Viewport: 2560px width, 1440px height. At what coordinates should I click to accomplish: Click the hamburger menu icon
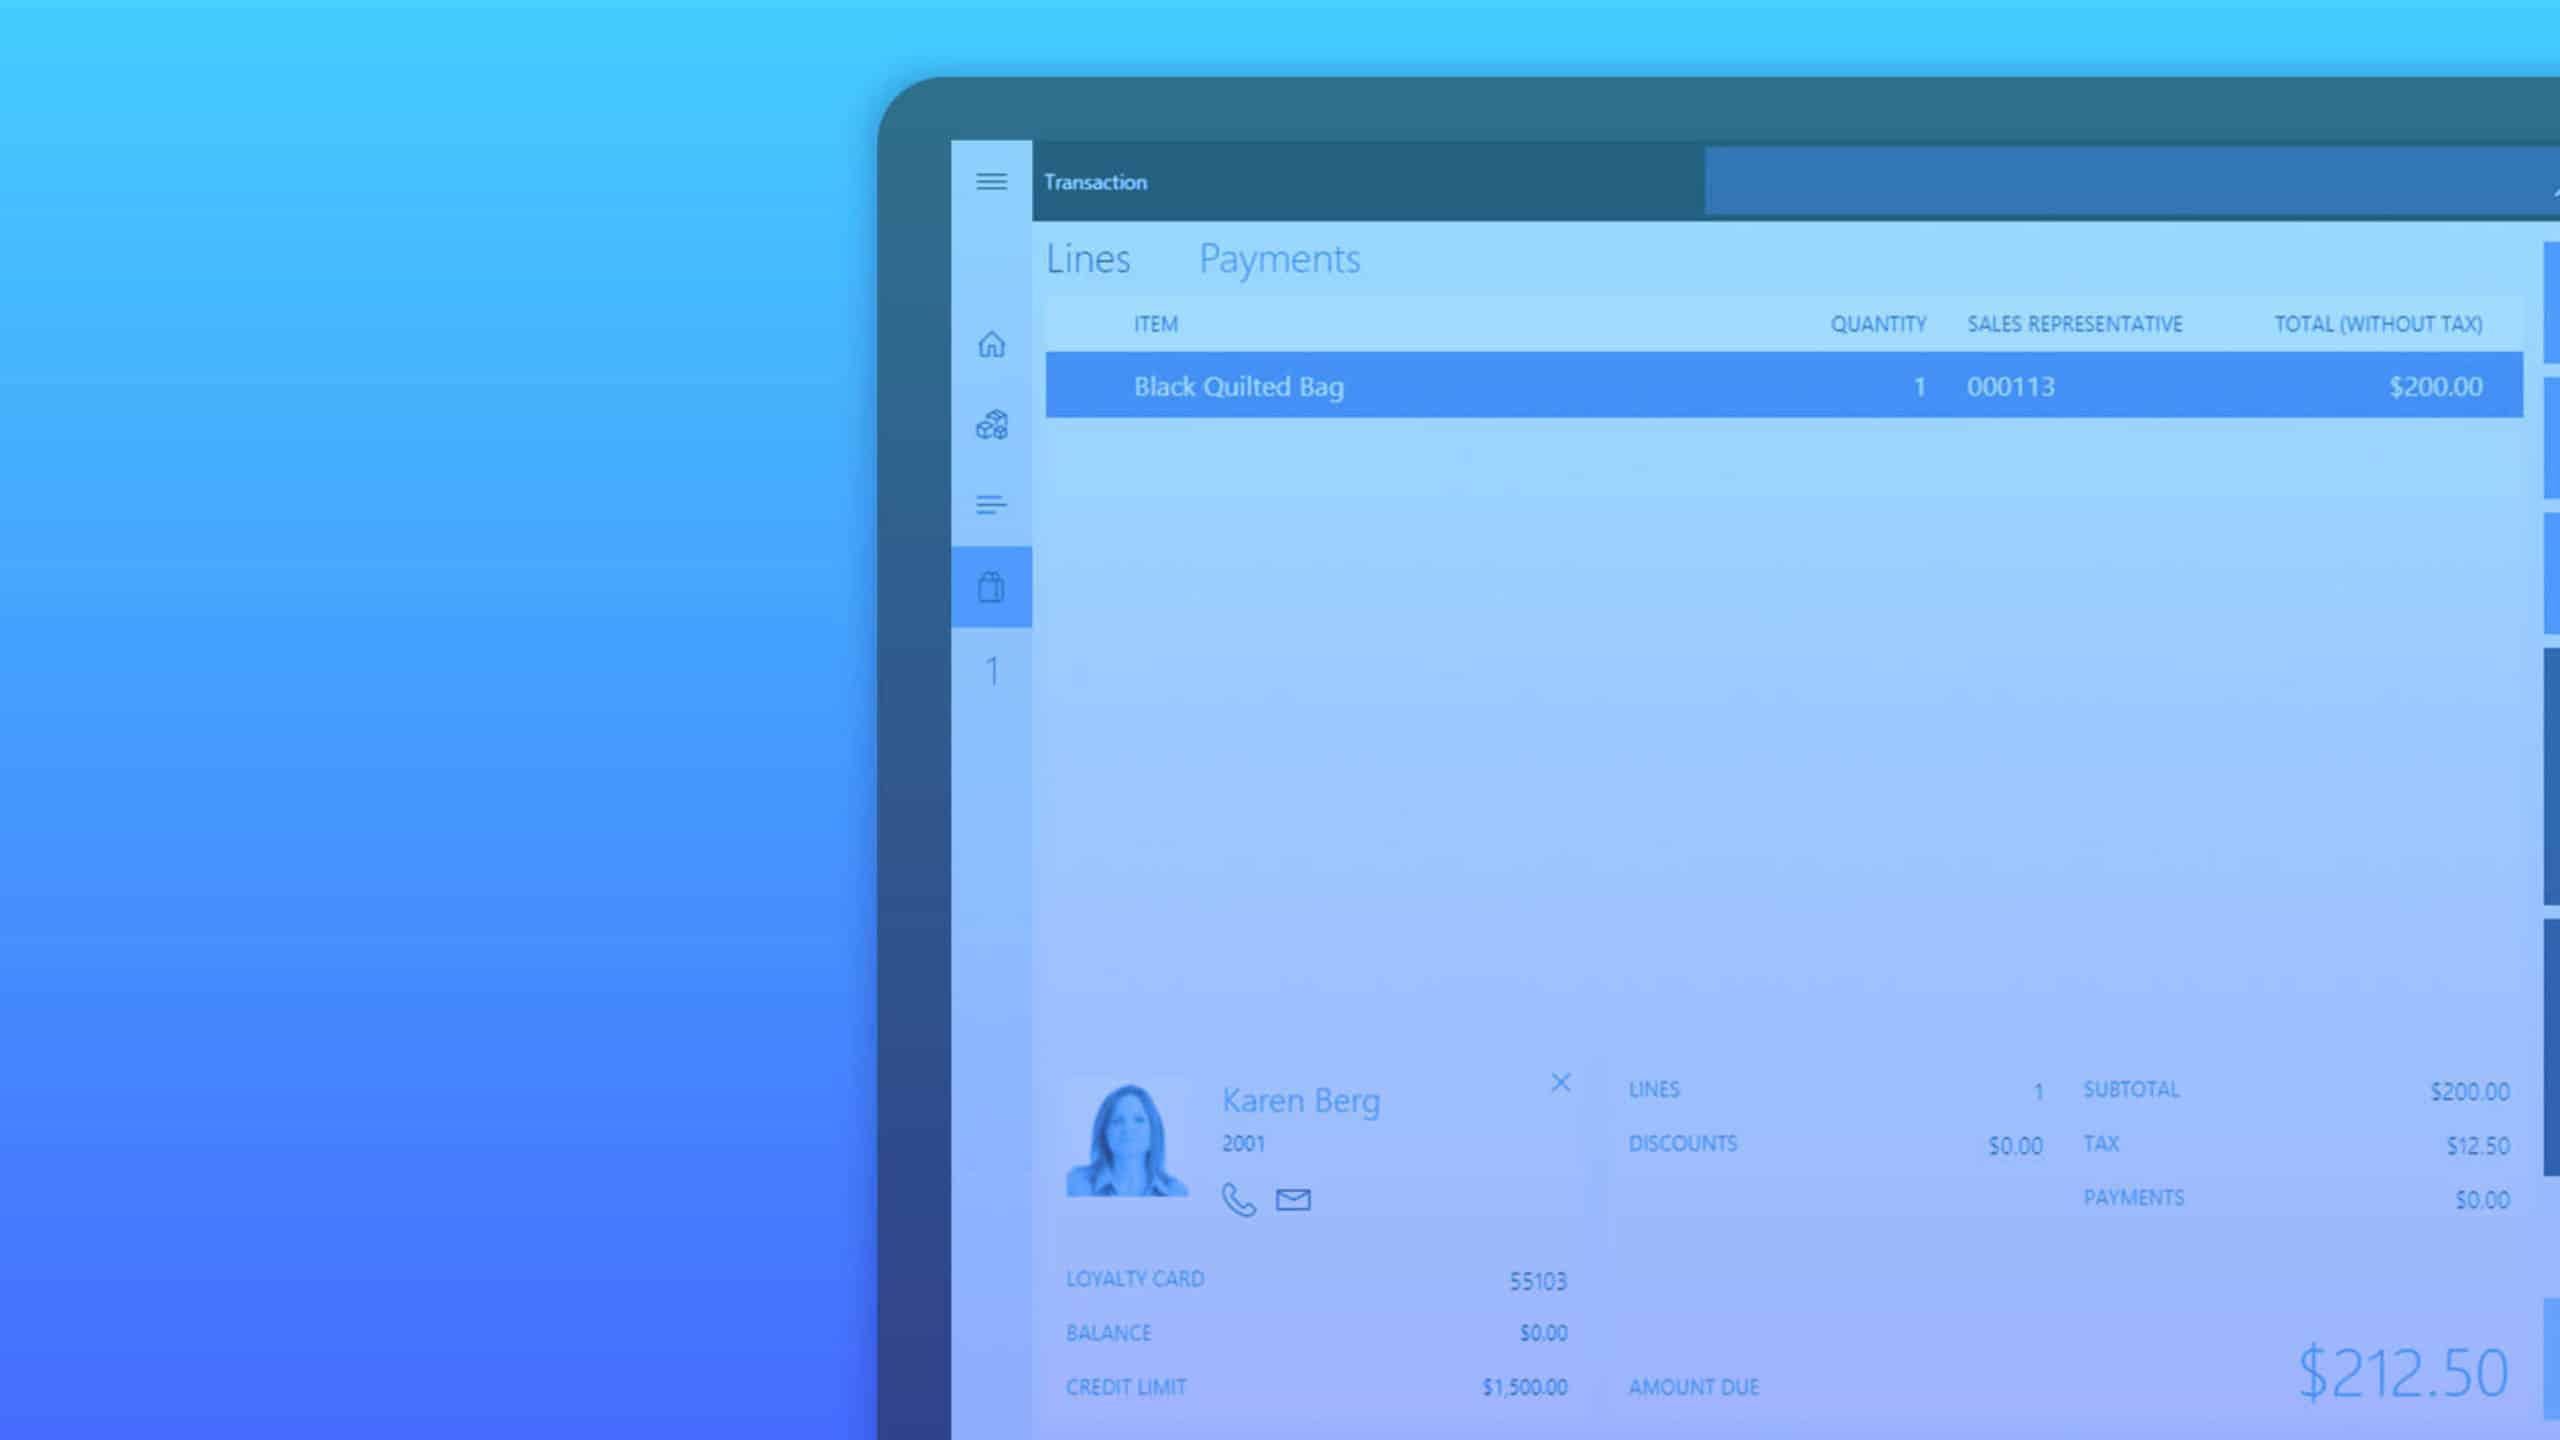[x=992, y=181]
